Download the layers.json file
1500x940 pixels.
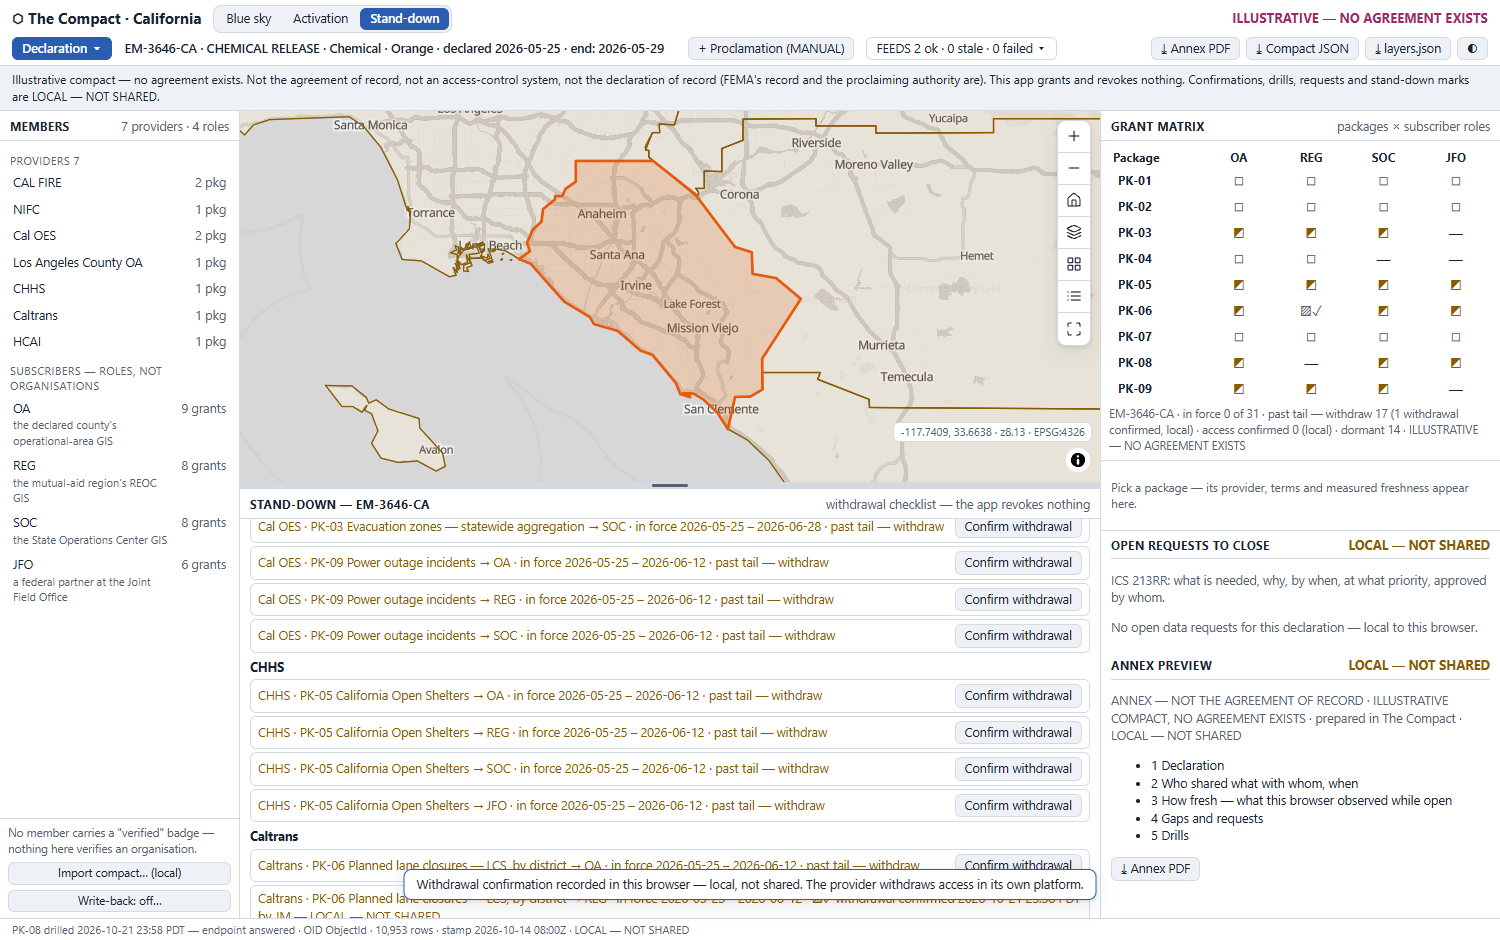click(1407, 48)
